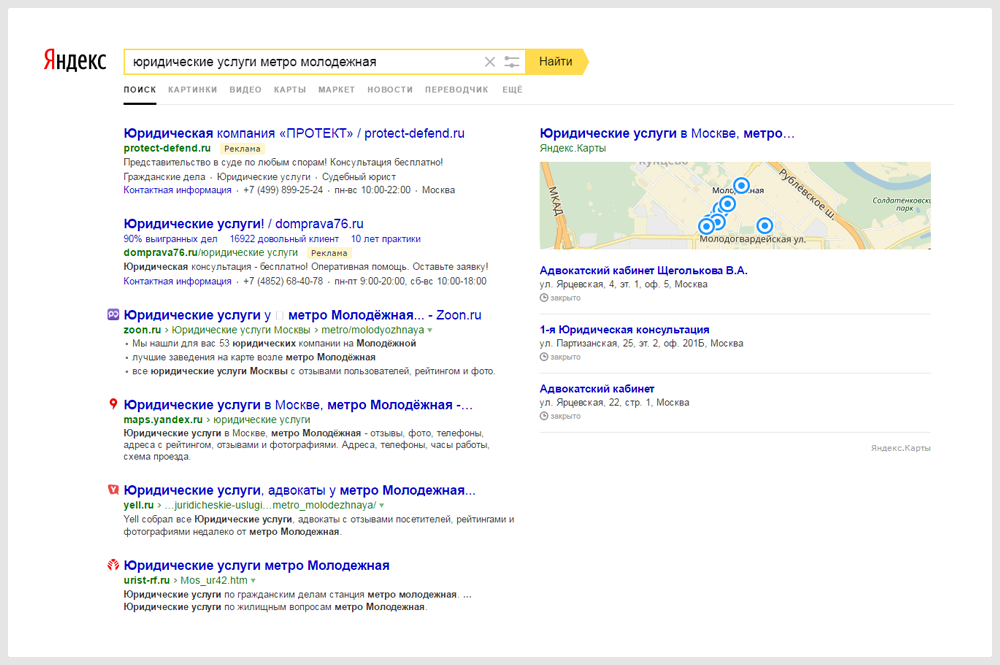The width and height of the screenshot is (1000, 665).
Task: Expand dropdown arrow next to zoon.ru path
Action: pos(430,330)
